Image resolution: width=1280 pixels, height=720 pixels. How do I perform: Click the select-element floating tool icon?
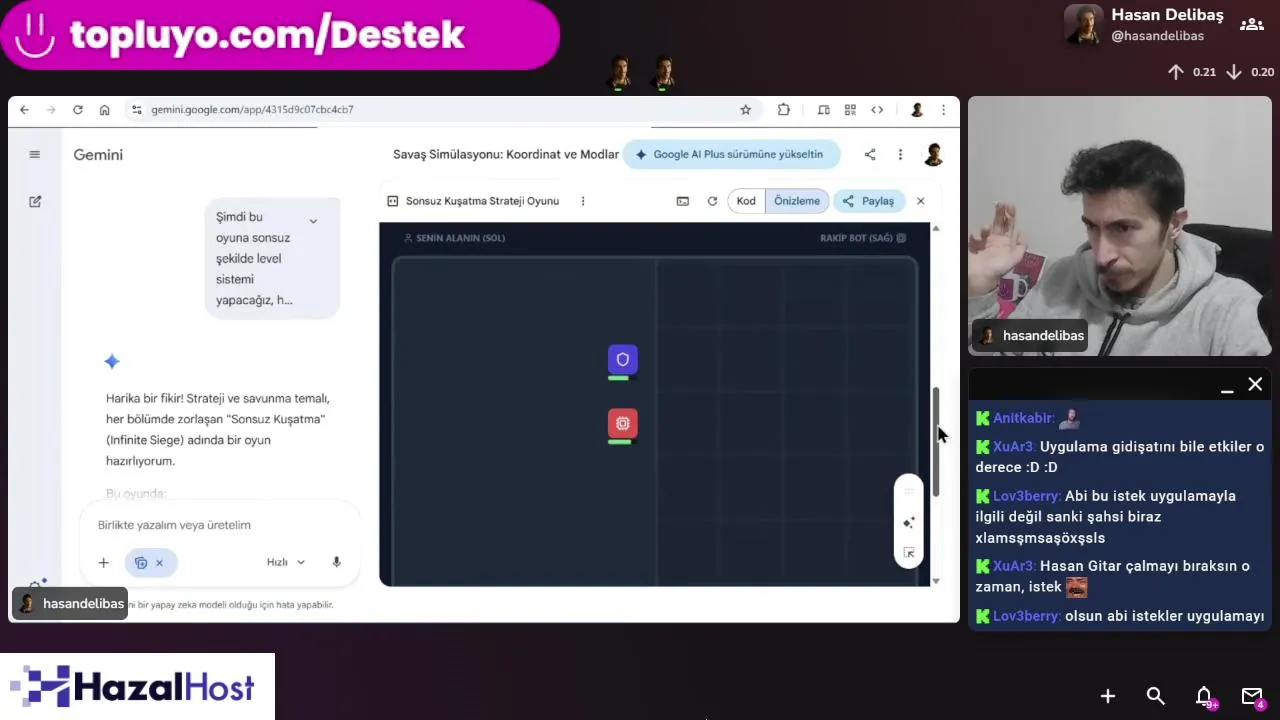coord(909,553)
